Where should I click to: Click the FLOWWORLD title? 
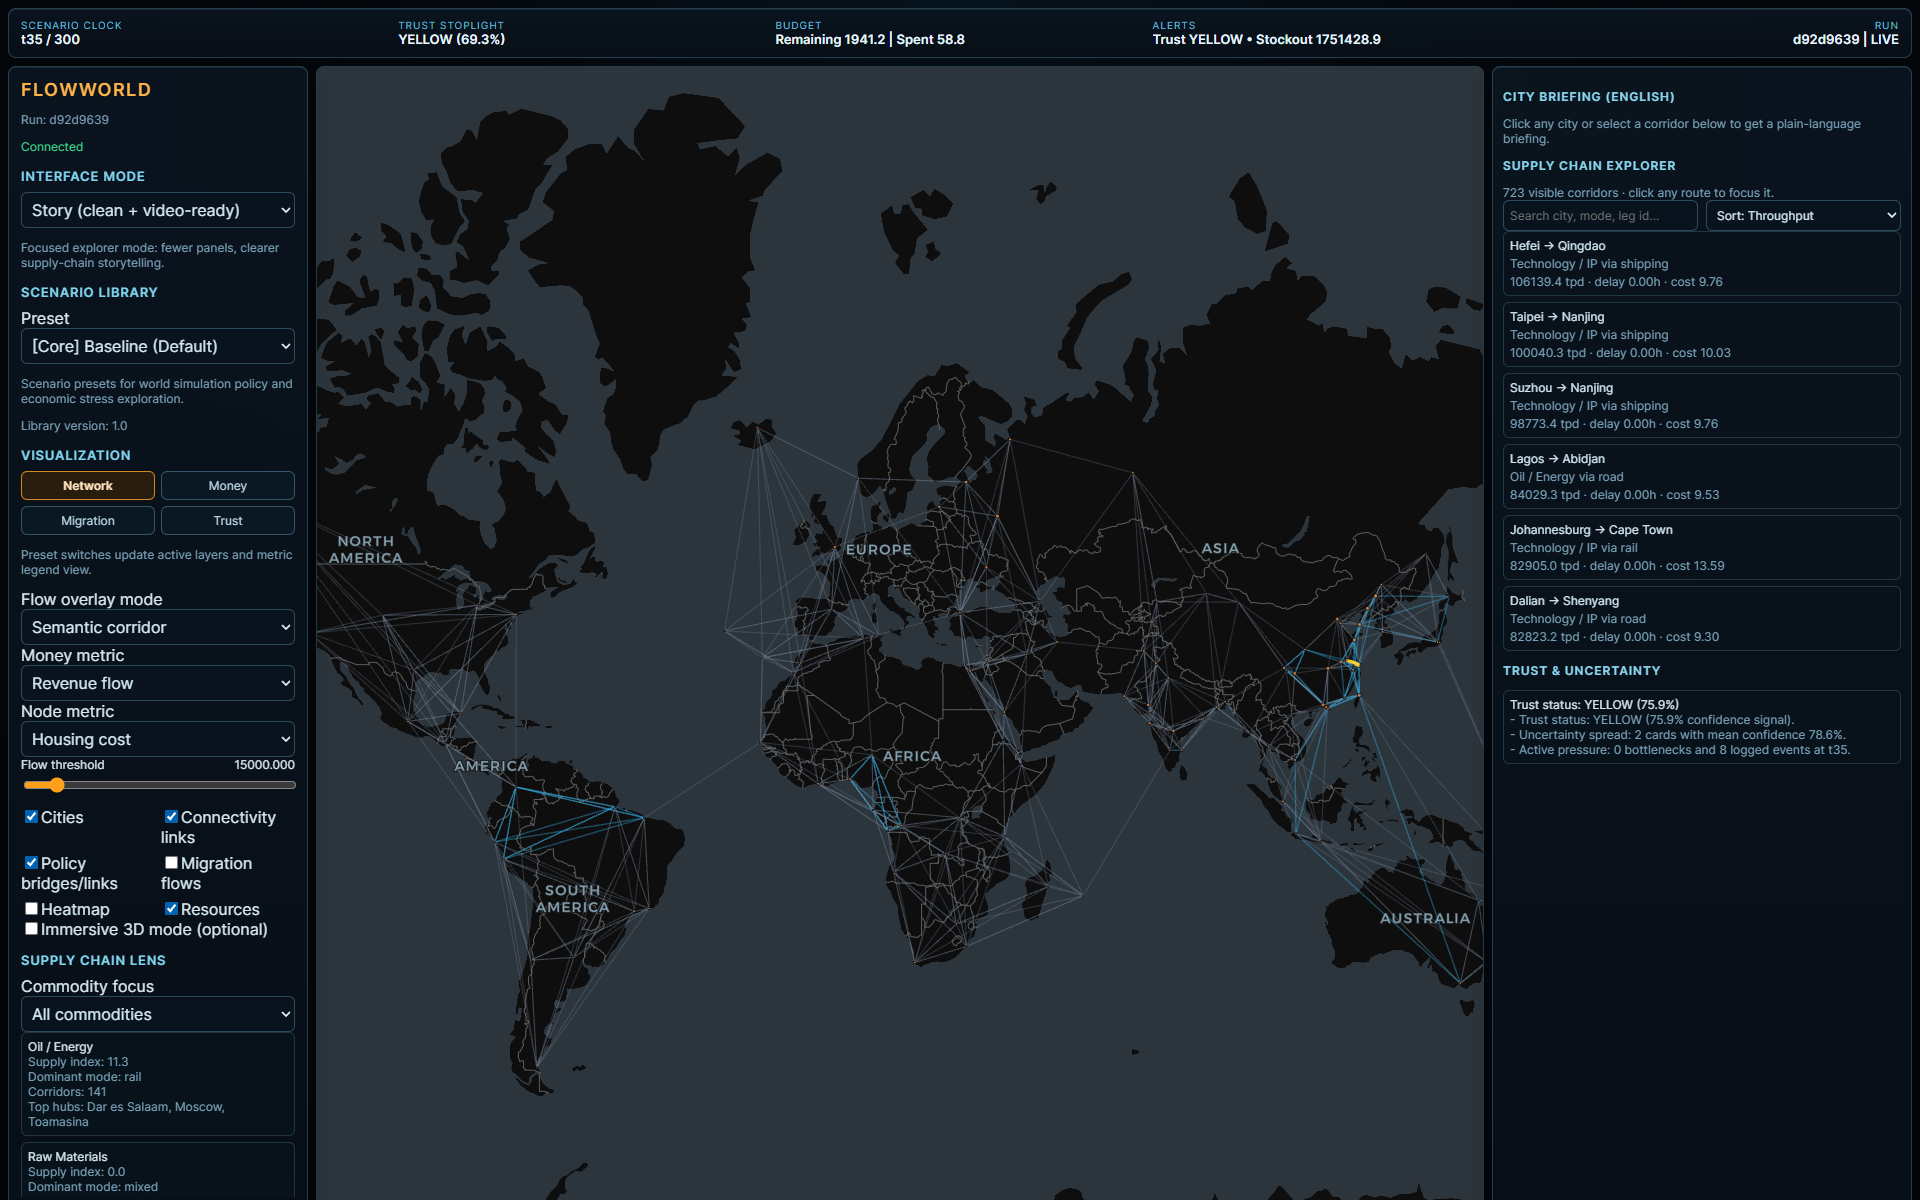(86, 90)
